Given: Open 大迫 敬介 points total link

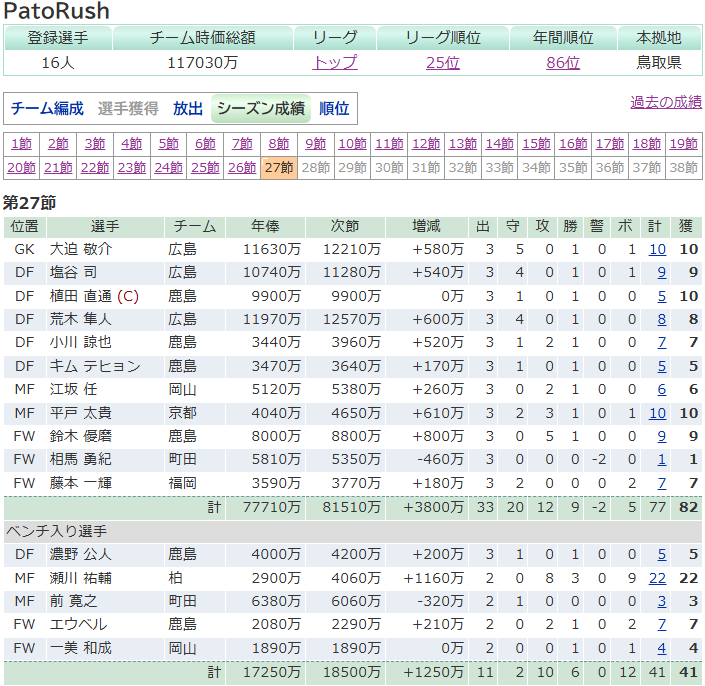Looking at the screenshot, I should [657, 249].
